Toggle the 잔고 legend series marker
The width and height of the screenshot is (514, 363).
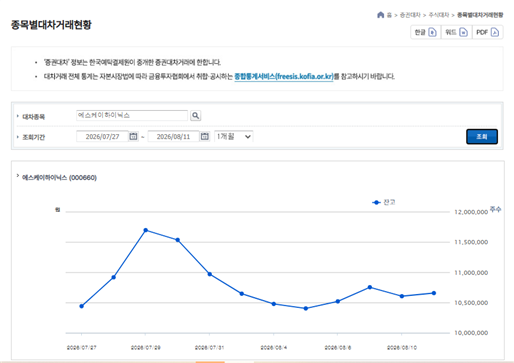[376, 202]
